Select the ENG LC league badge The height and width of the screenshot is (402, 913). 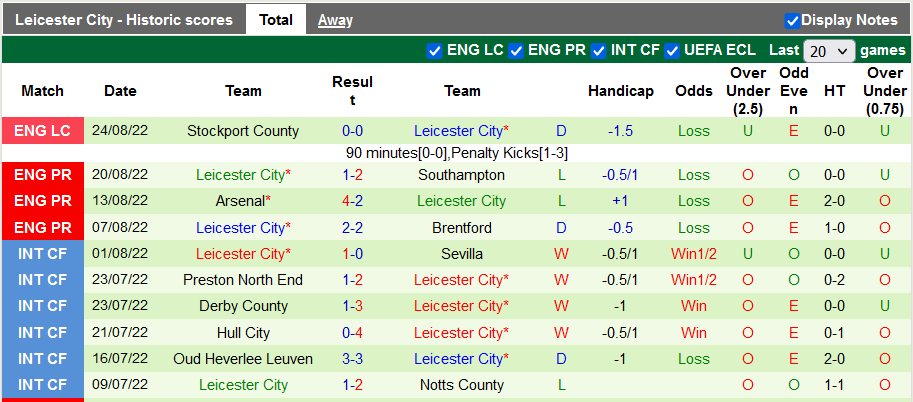point(43,131)
